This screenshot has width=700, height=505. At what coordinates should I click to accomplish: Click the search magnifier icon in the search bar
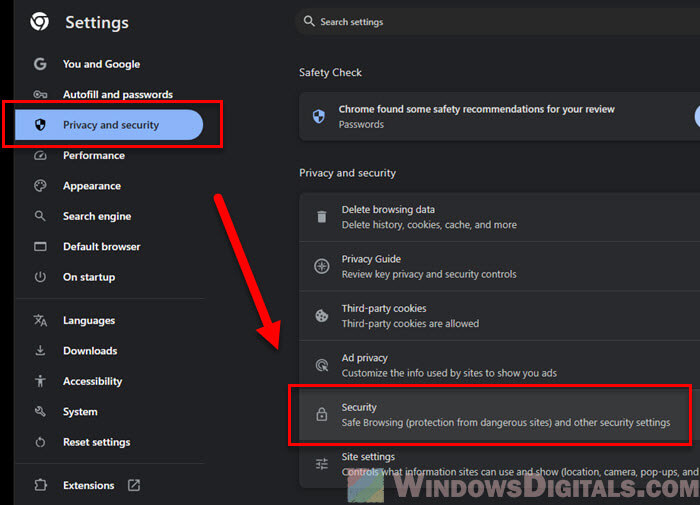point(309,21)
